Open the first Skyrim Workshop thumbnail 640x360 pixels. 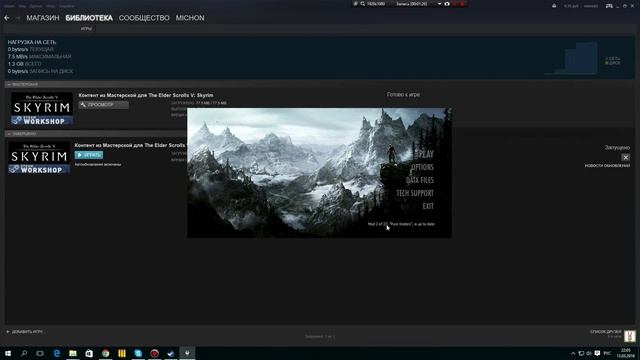(42, 109)
